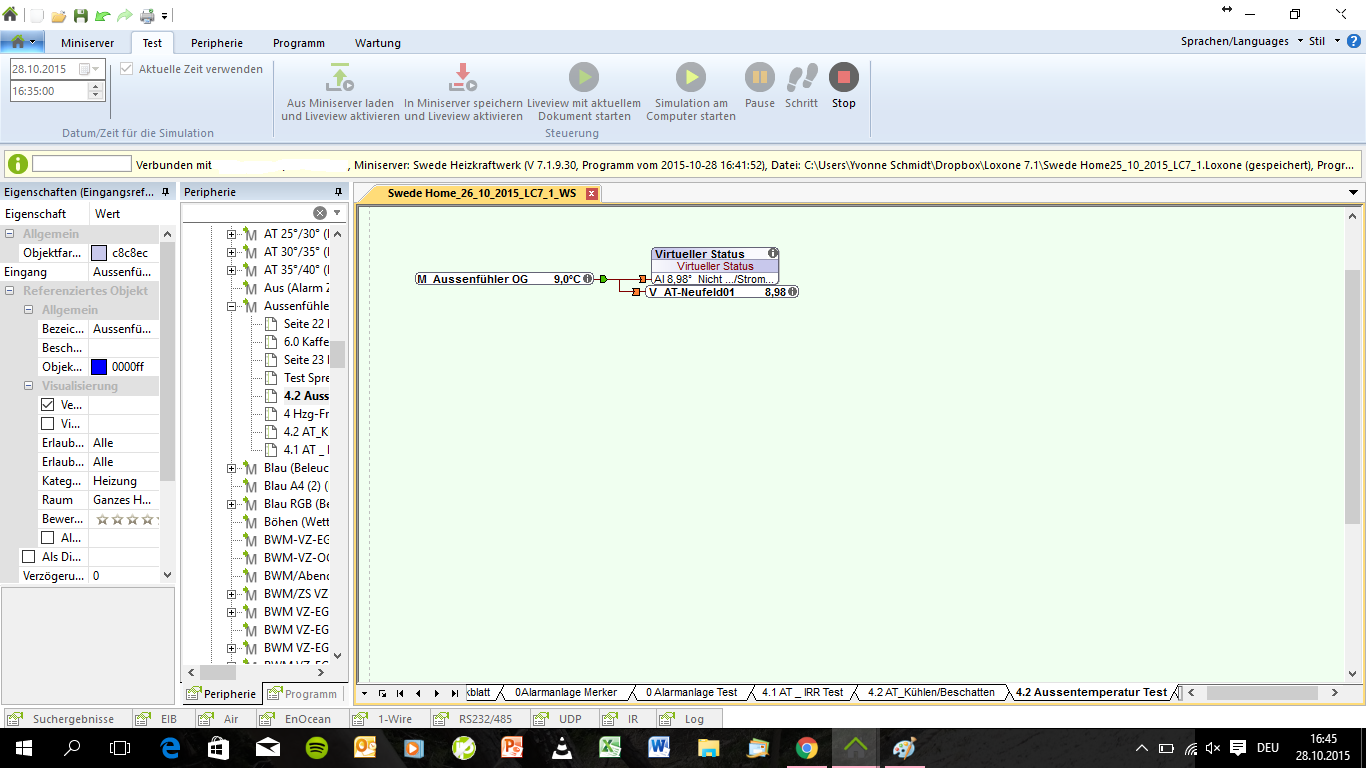Expand the AT 35°/40° tree node
Screen dimensions: 1366x768
point(232,270)
